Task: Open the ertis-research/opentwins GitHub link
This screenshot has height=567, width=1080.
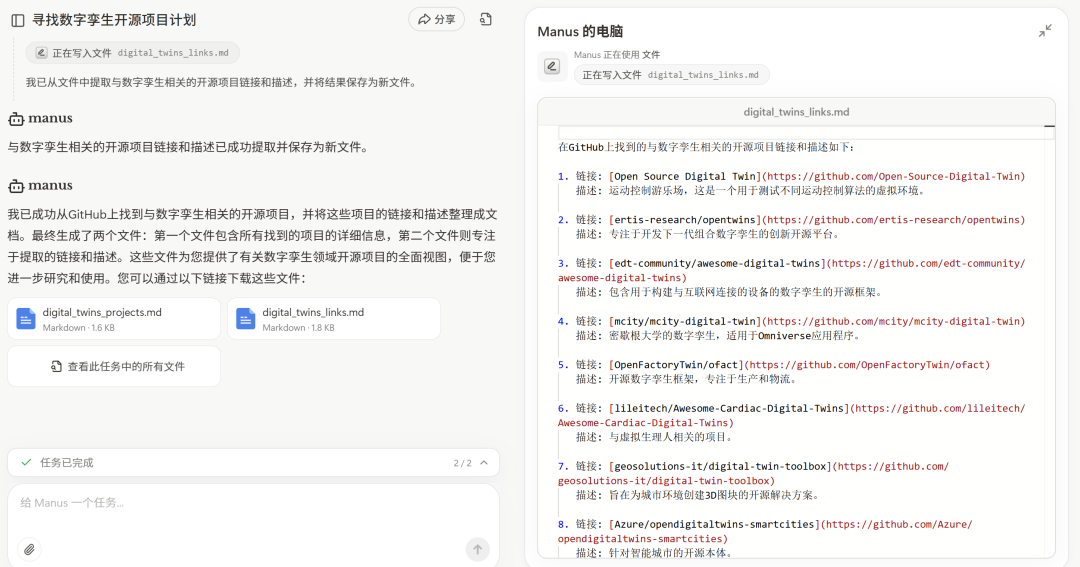Action: (895, 220)
